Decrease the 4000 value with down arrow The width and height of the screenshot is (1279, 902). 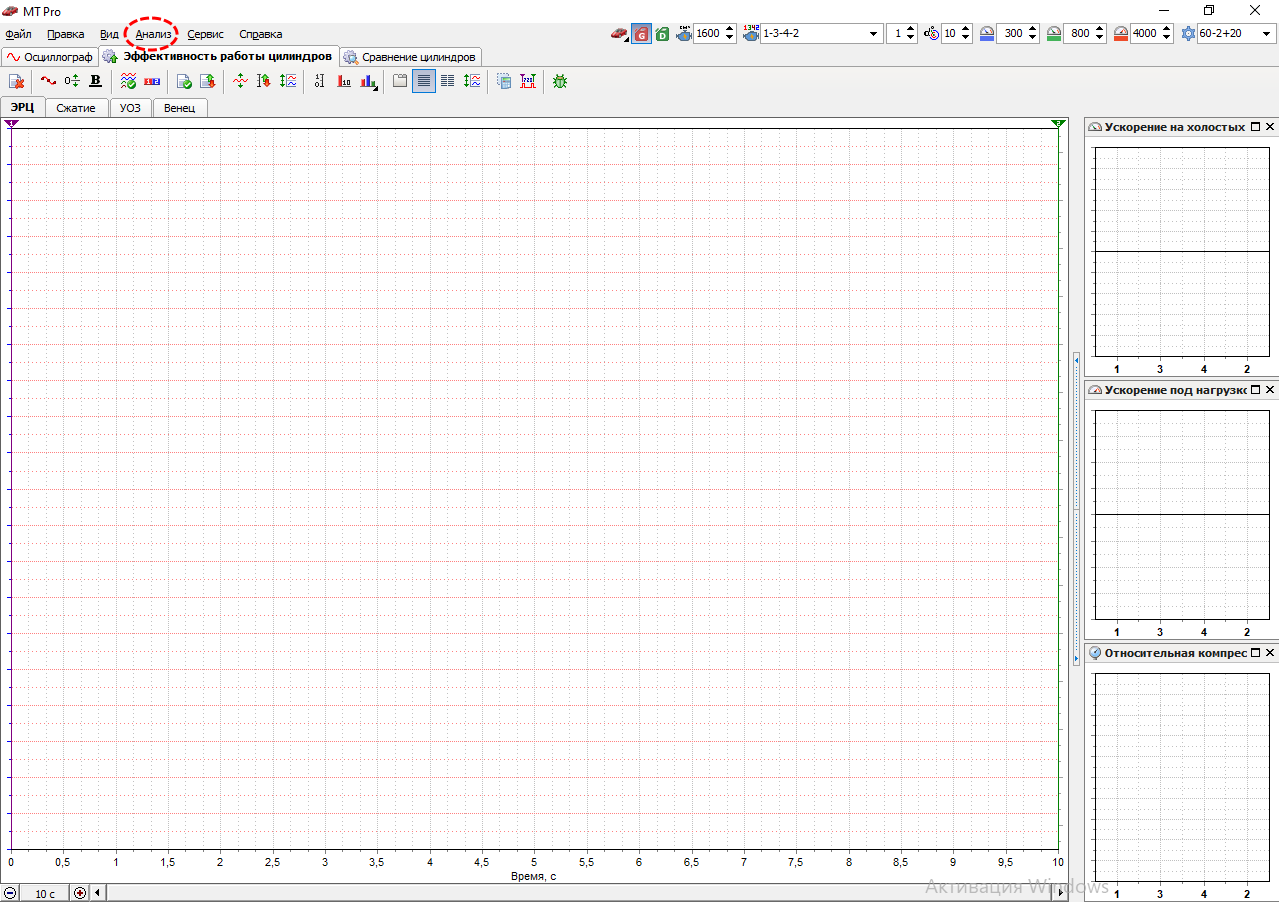point(1167,38)
